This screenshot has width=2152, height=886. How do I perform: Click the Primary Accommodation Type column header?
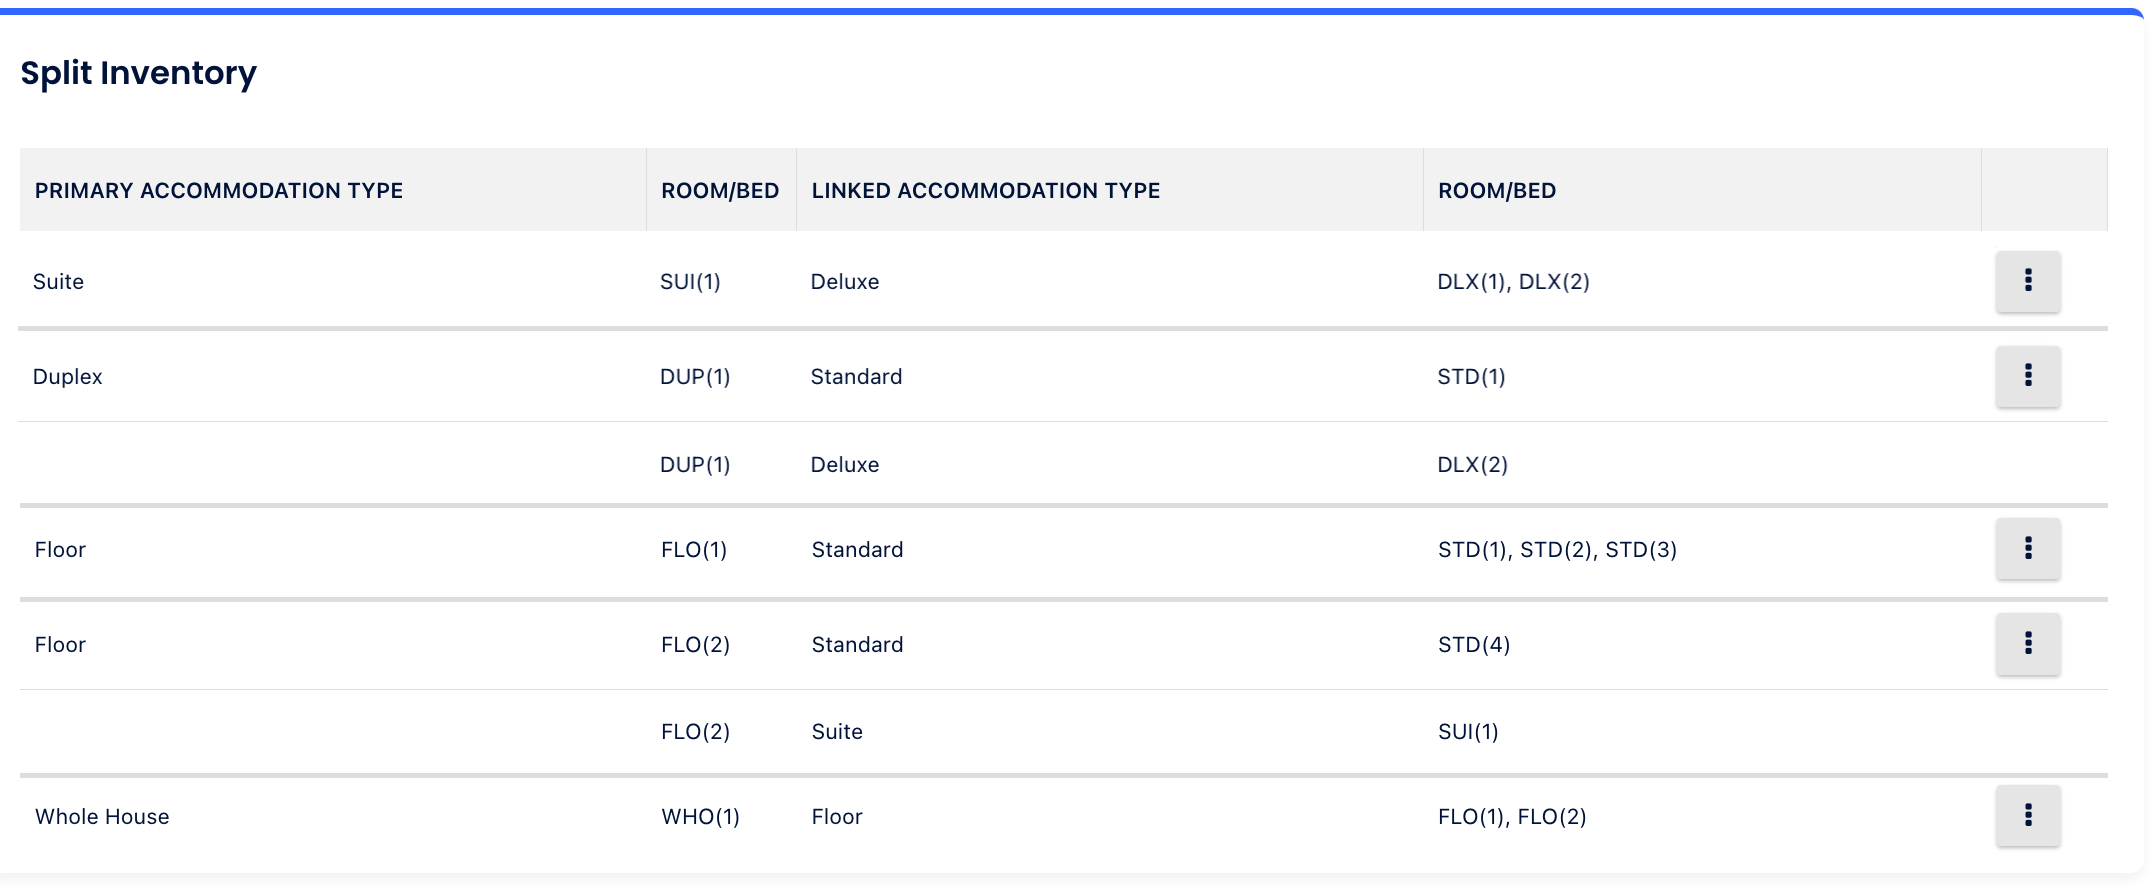point(219,191)
